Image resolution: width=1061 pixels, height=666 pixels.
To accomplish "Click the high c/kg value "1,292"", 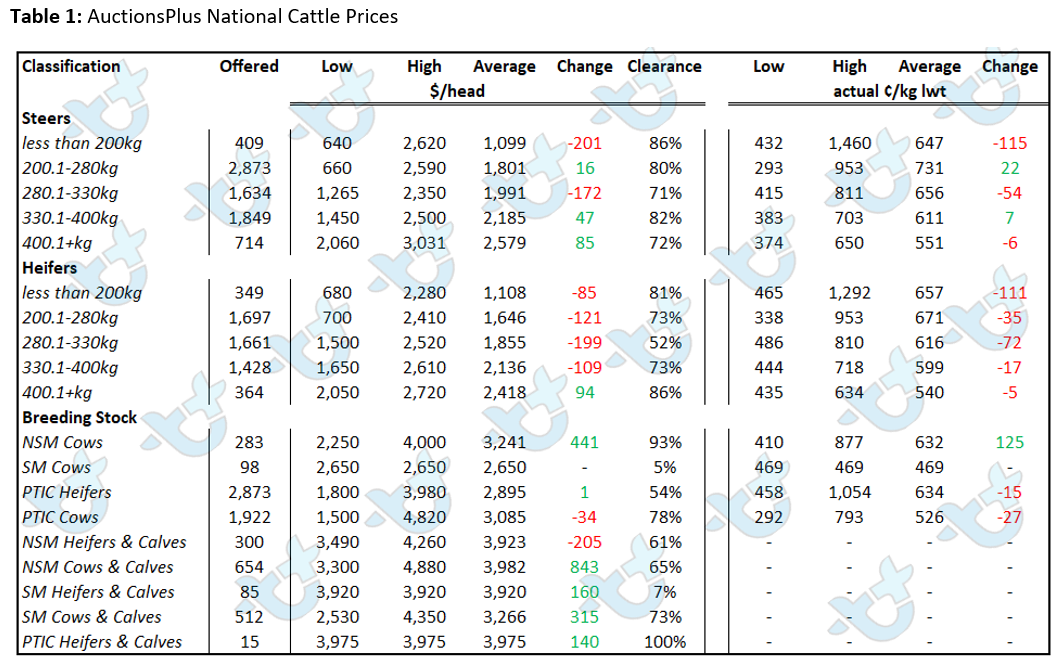I will point(850,293).
